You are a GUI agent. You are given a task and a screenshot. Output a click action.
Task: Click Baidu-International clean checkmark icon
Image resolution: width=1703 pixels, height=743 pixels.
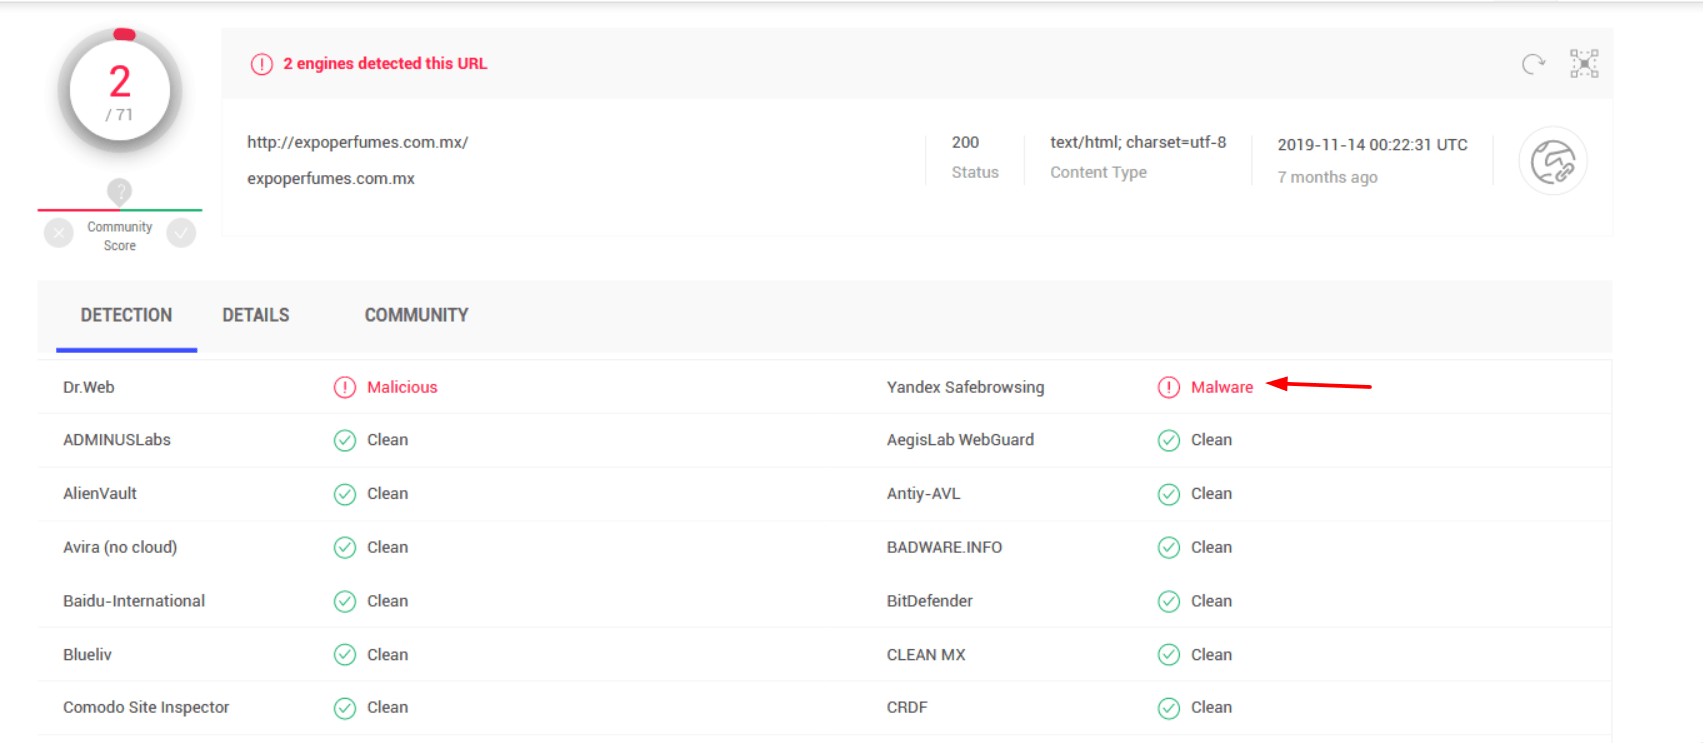coord(345,601)
